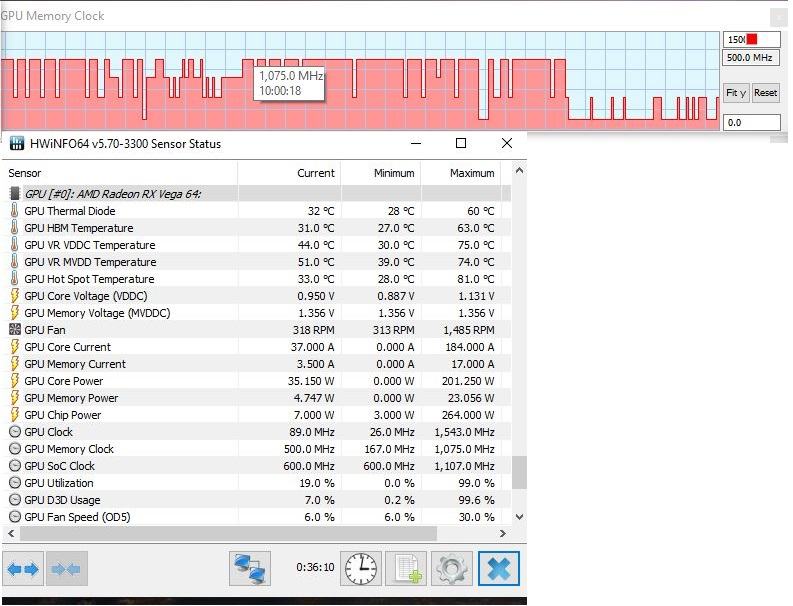Click the GPU SoC Clock gauge icon
The image size is (793, 606).
pos(15,466)
